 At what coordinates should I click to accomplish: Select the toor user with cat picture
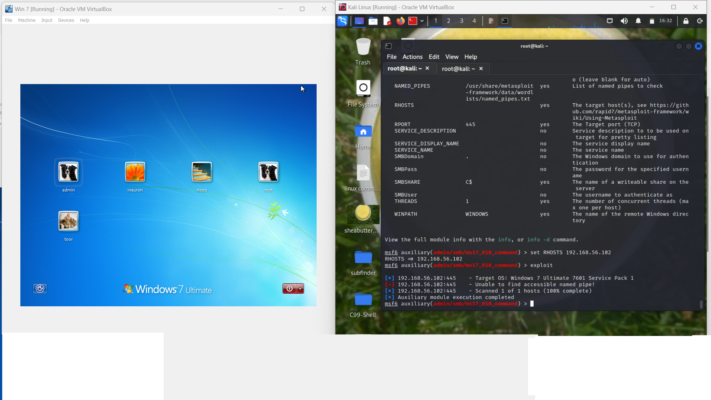(68, 225)
